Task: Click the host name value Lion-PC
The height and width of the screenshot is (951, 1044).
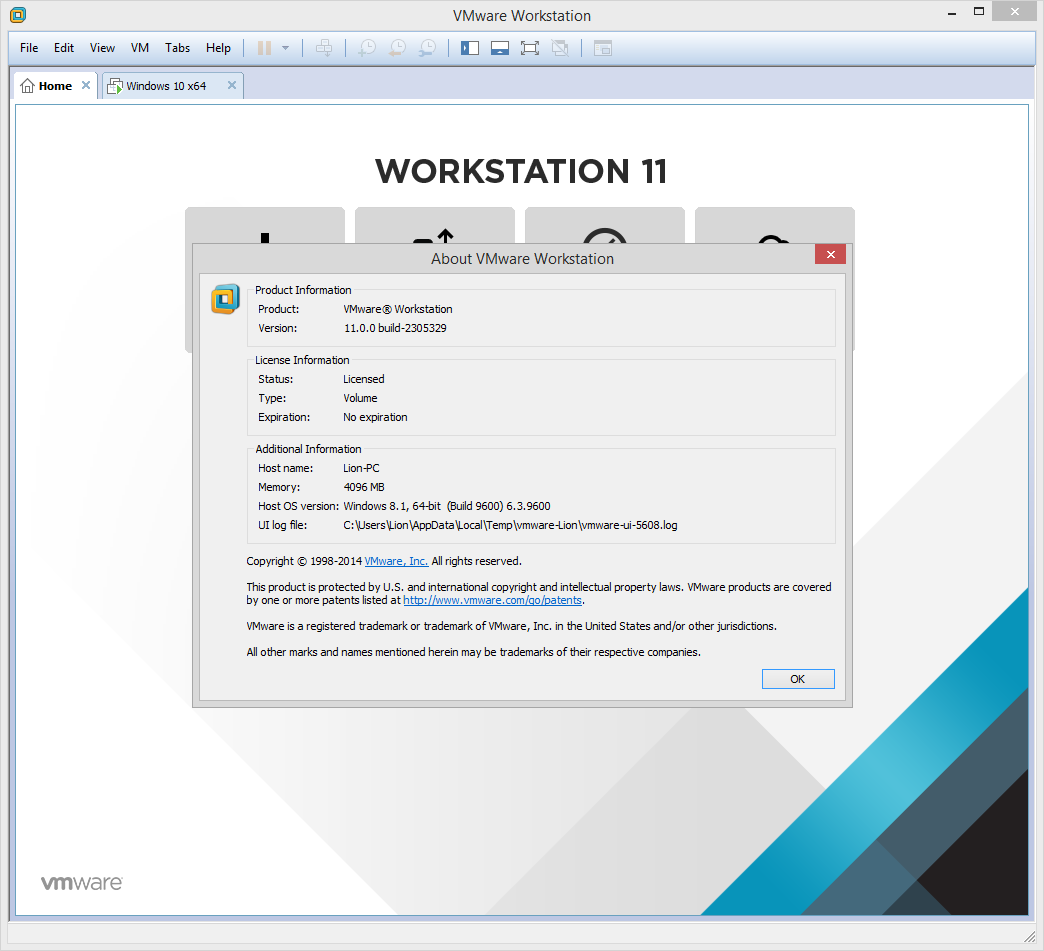Action: pos(362,468)
